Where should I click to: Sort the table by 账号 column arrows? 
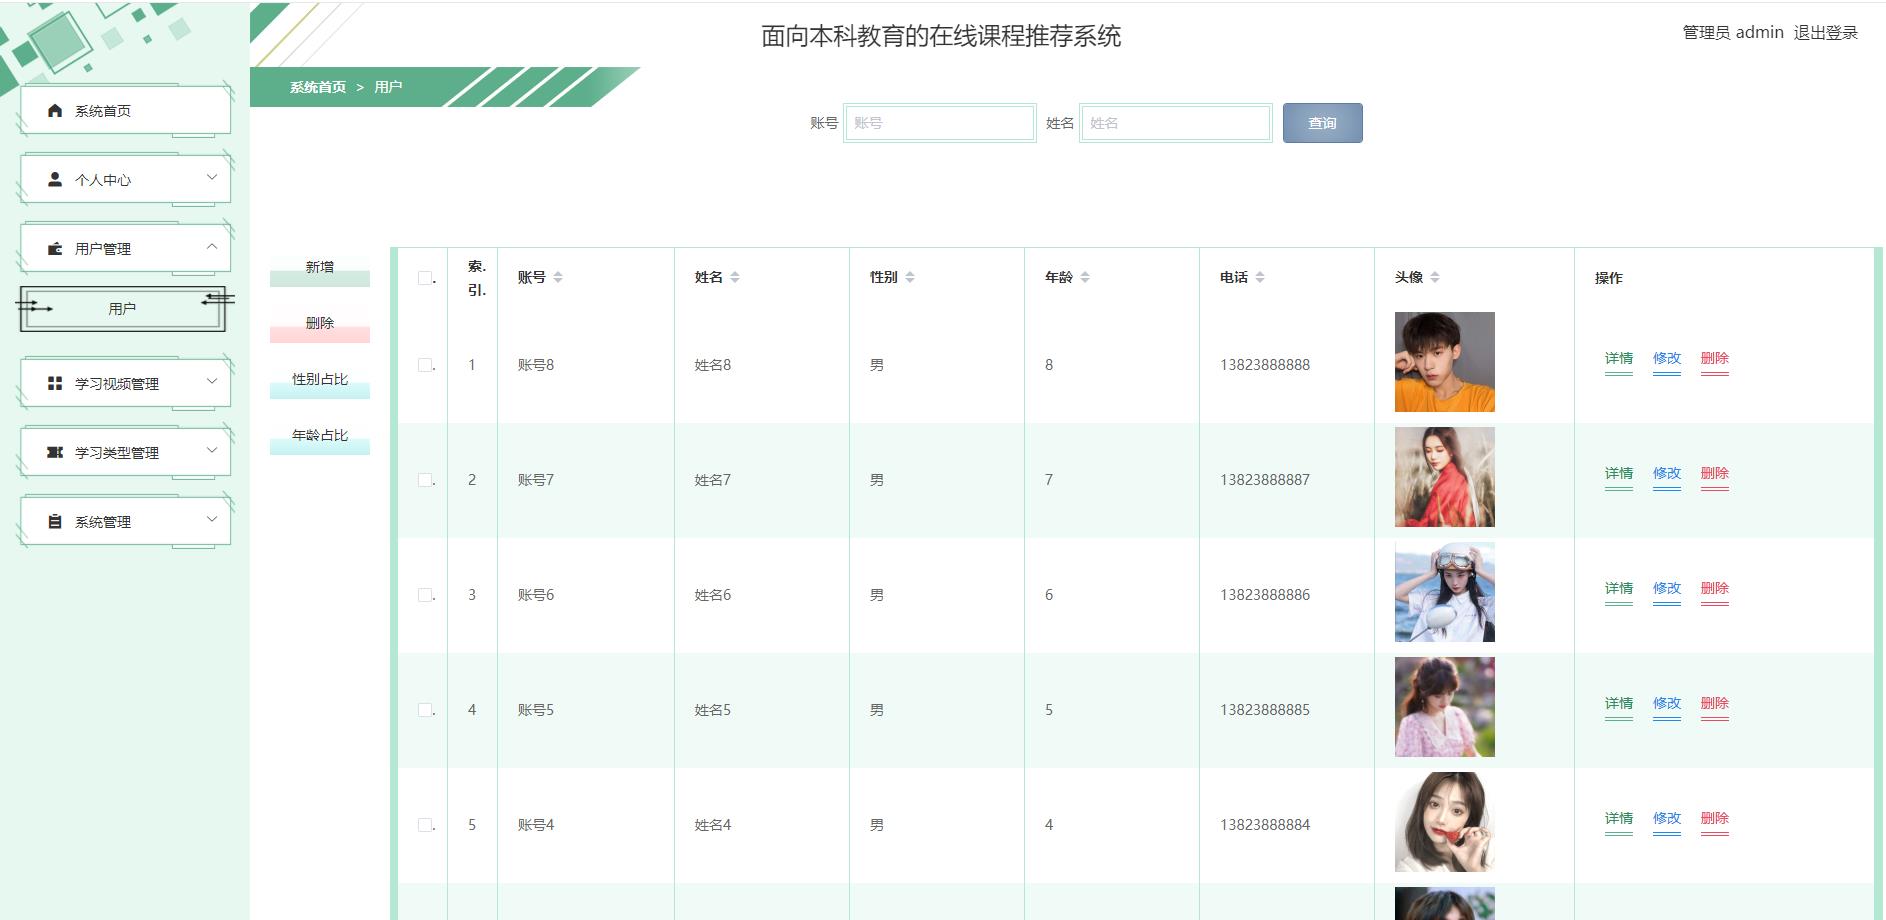pyautogui.click(x=558, y=277)
